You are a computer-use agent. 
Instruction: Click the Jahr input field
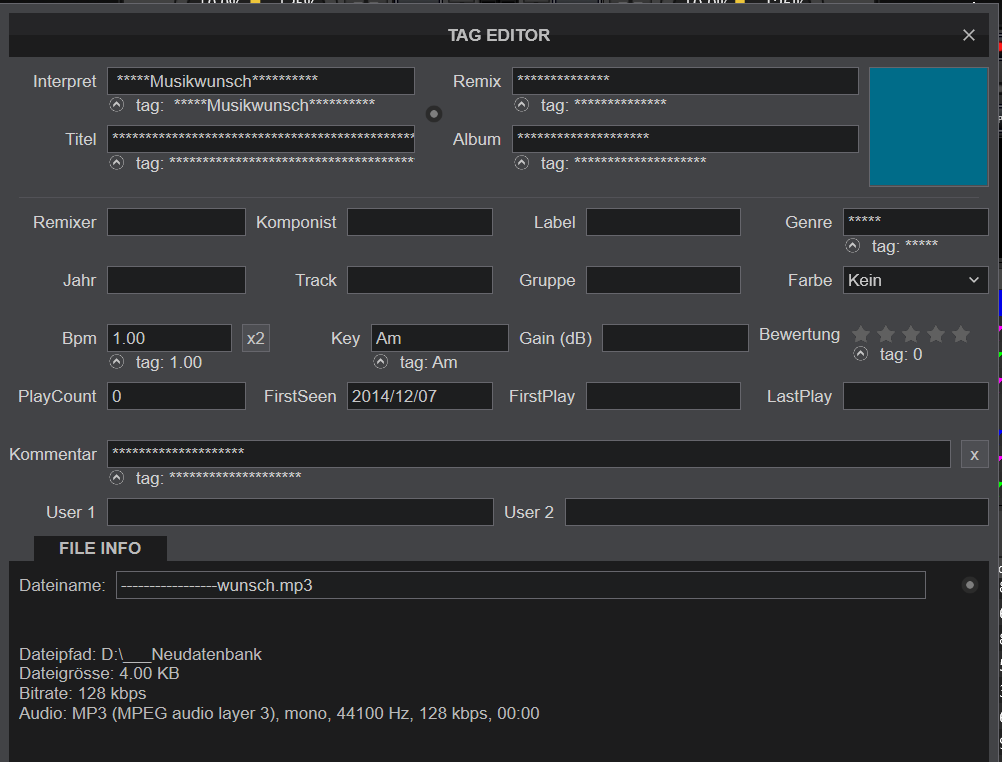click(176, 280)
